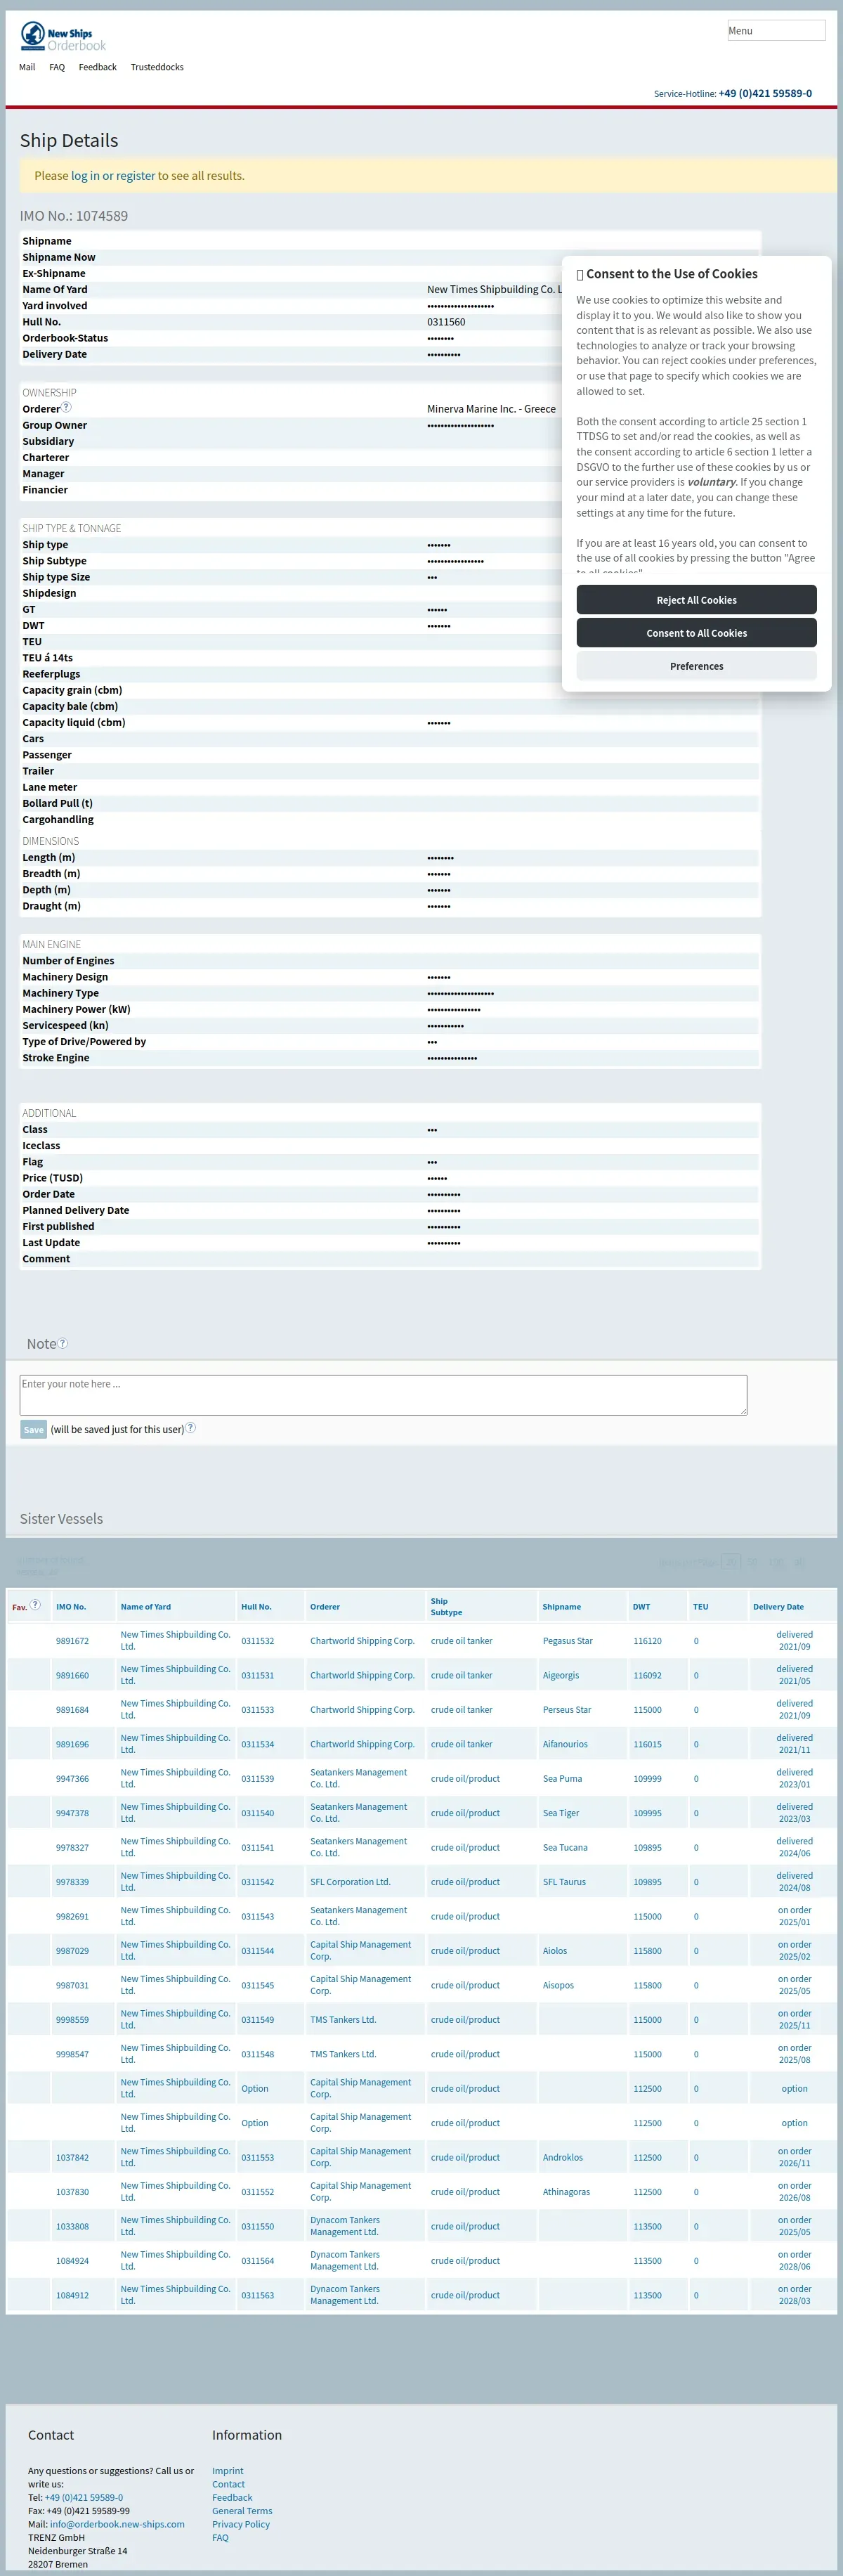
Task: Click orderer Minerva Marine Inc. - Greece
Action: pos(491,409)
